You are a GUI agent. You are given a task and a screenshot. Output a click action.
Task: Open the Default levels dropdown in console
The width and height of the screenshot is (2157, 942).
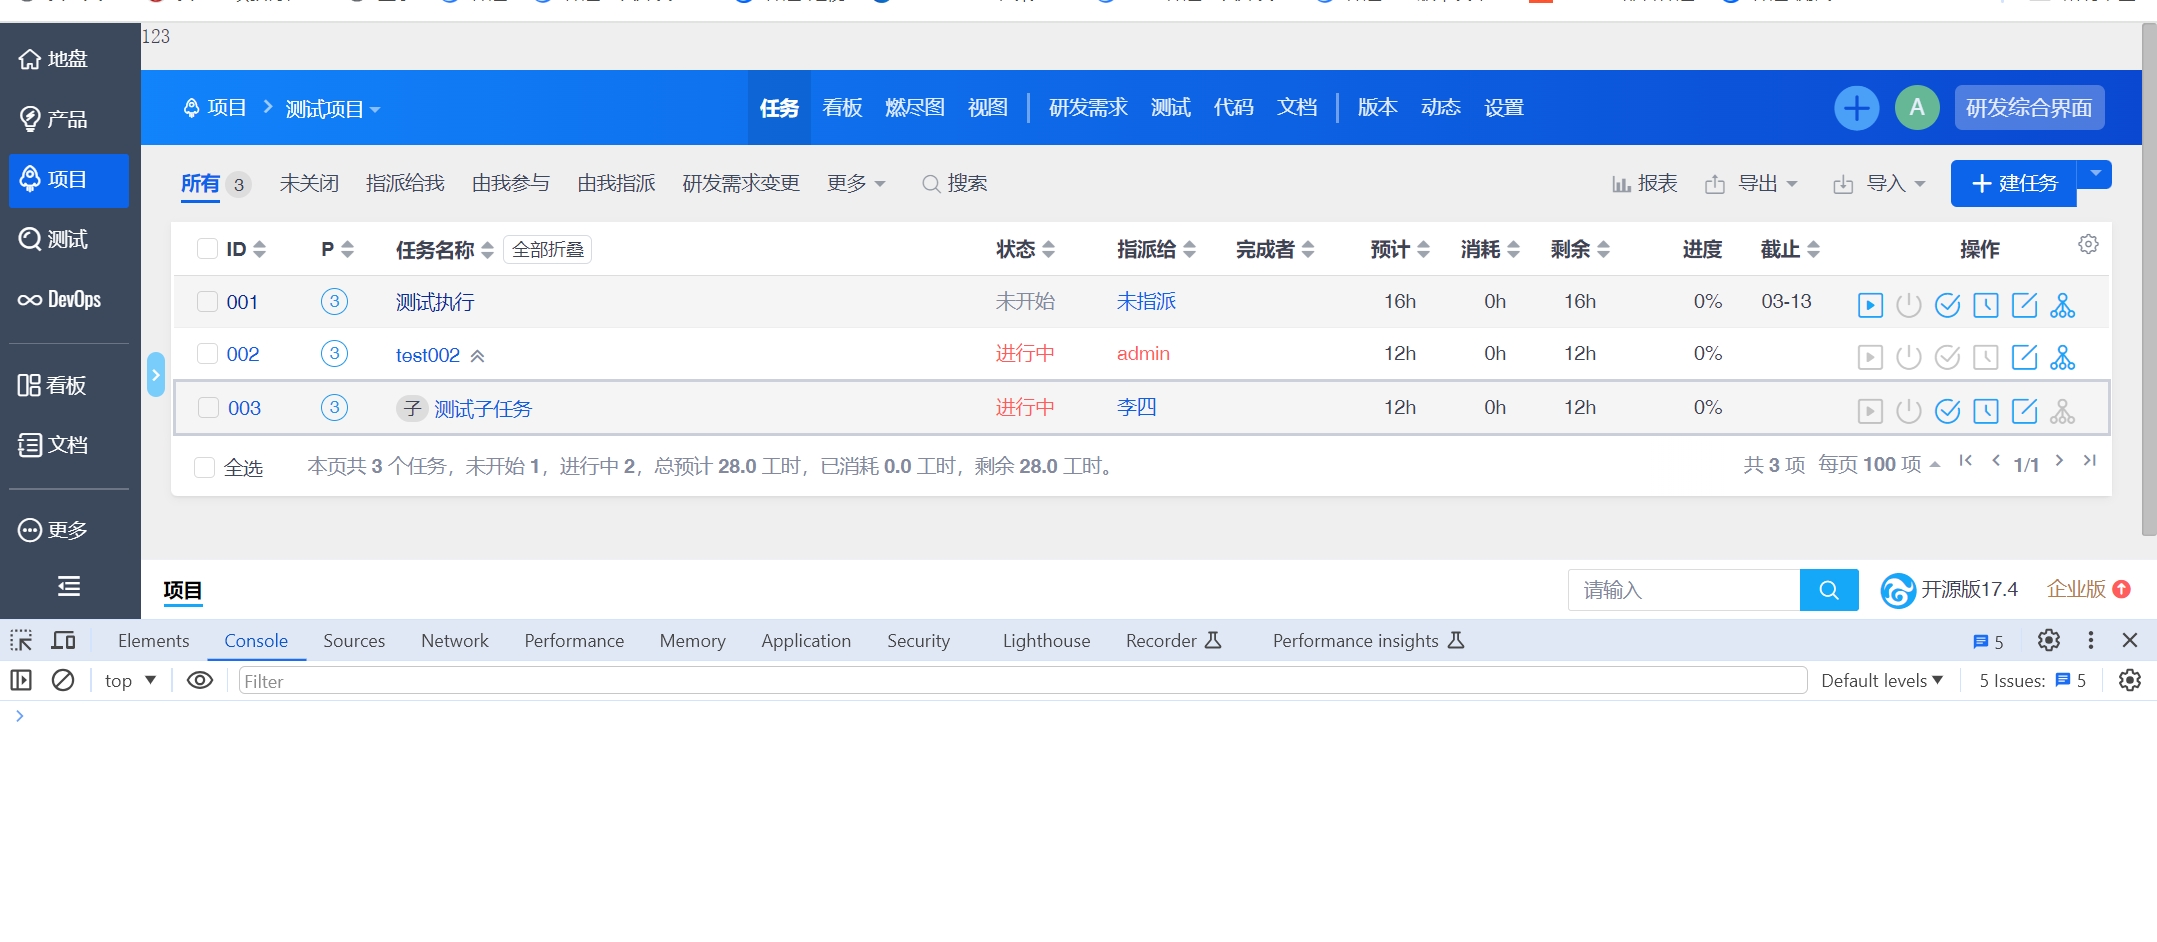click(1881, 680)
